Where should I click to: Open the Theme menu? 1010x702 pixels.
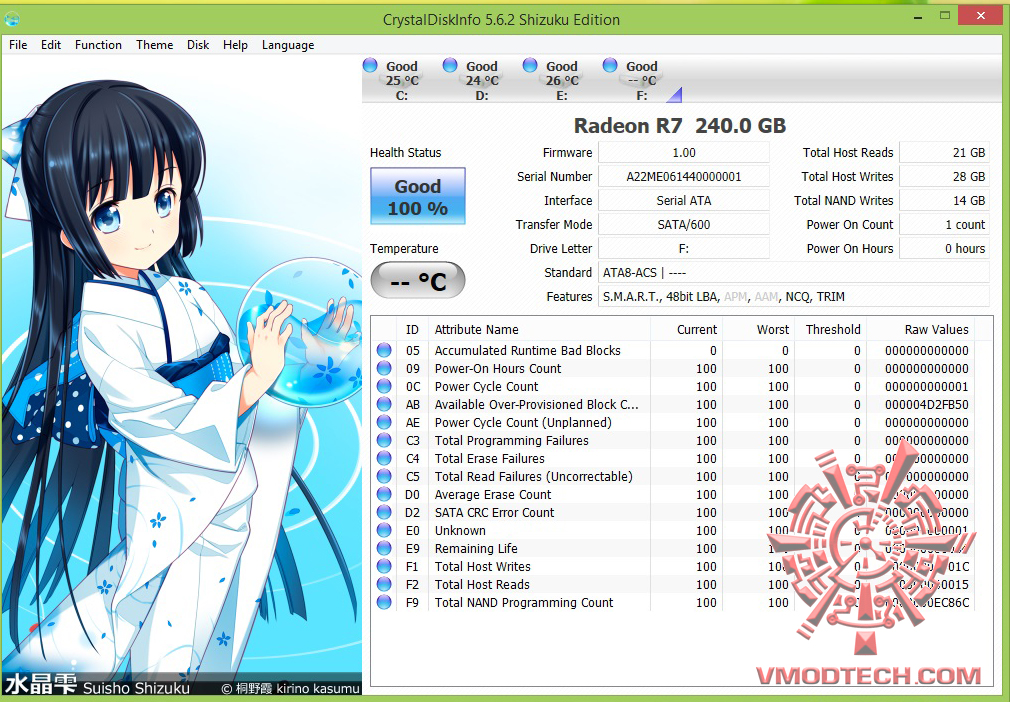(155, 44)
